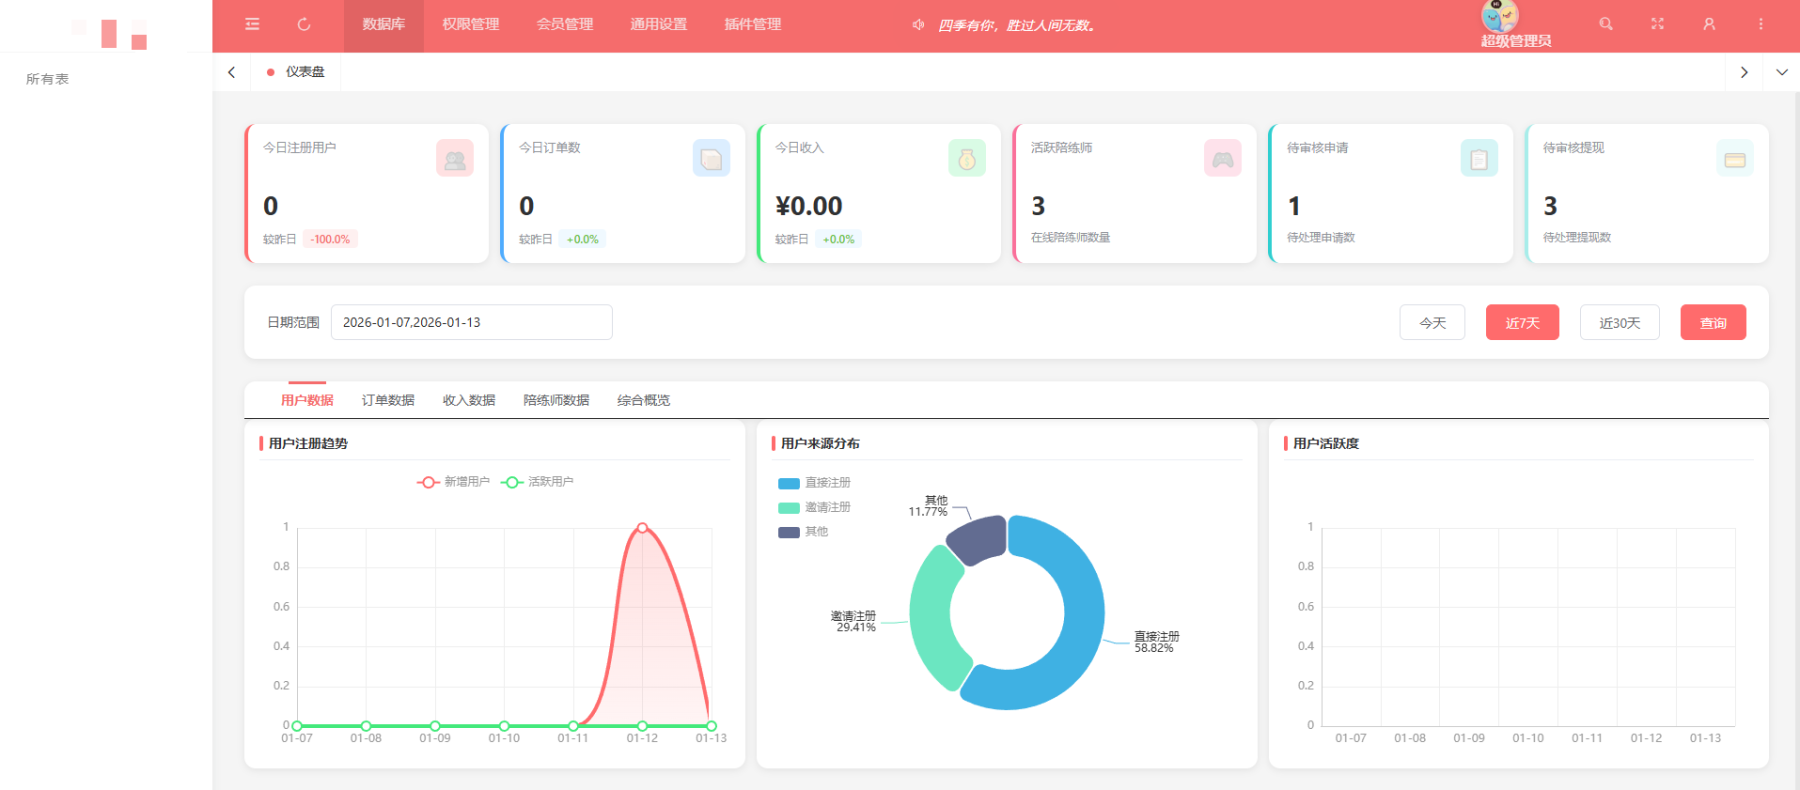
Task: Toggle fullscreen mode icon
Action: [1657, 24]
